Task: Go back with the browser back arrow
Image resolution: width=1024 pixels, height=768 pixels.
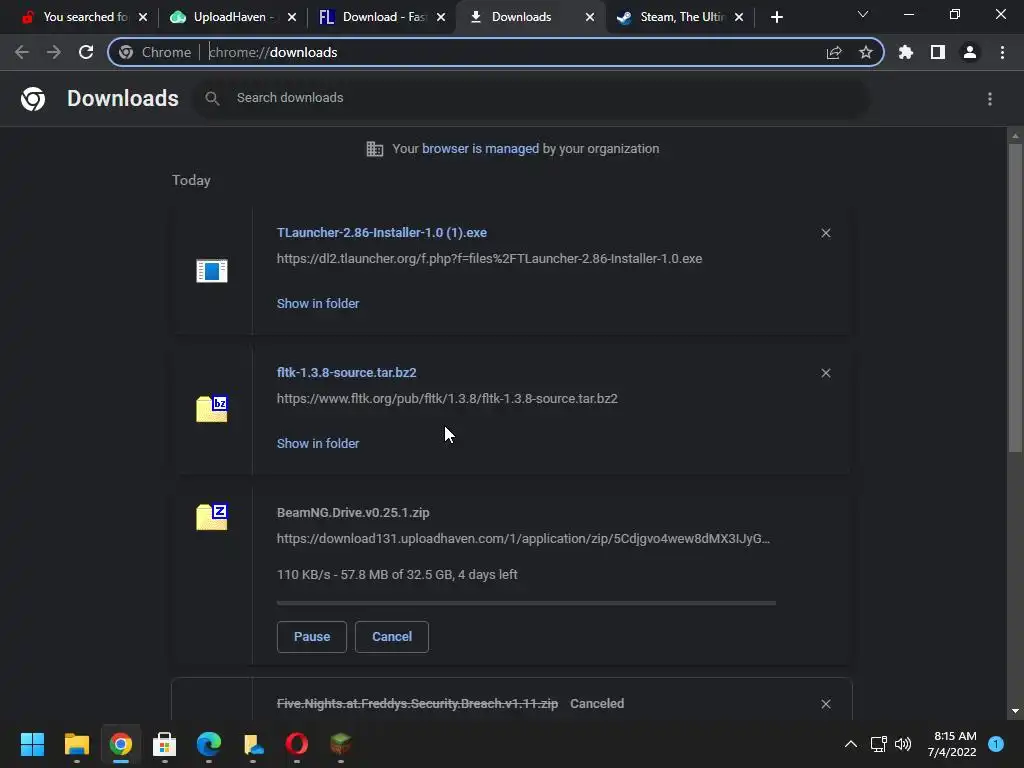Action: click(x=22, y=52)
